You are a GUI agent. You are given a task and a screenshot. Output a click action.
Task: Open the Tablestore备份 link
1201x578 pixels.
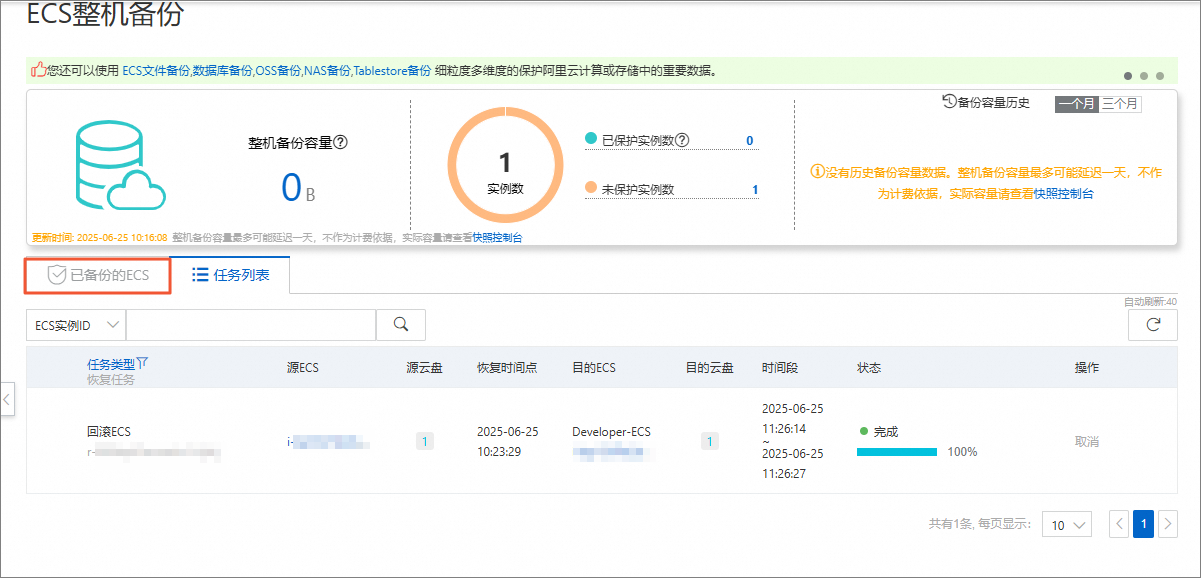(x=393, y=71)
